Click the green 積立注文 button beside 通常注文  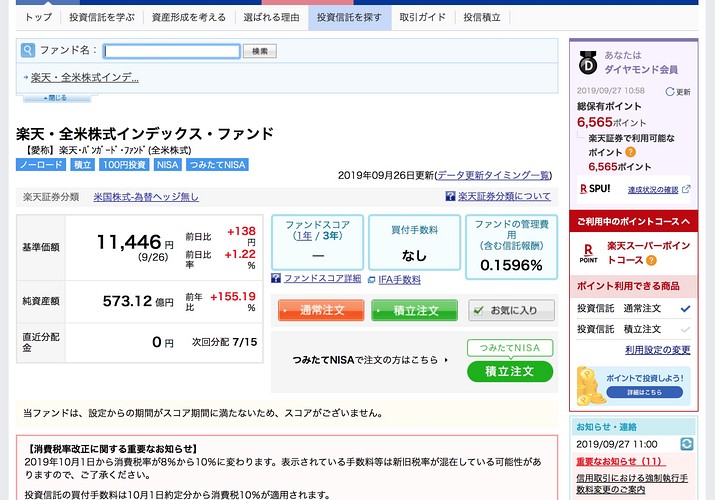[x=414, y=310]
